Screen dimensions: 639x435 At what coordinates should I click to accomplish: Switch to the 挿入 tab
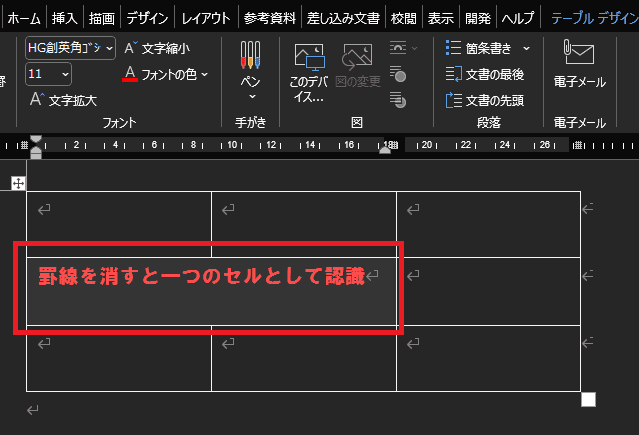[x=63, y=18]
